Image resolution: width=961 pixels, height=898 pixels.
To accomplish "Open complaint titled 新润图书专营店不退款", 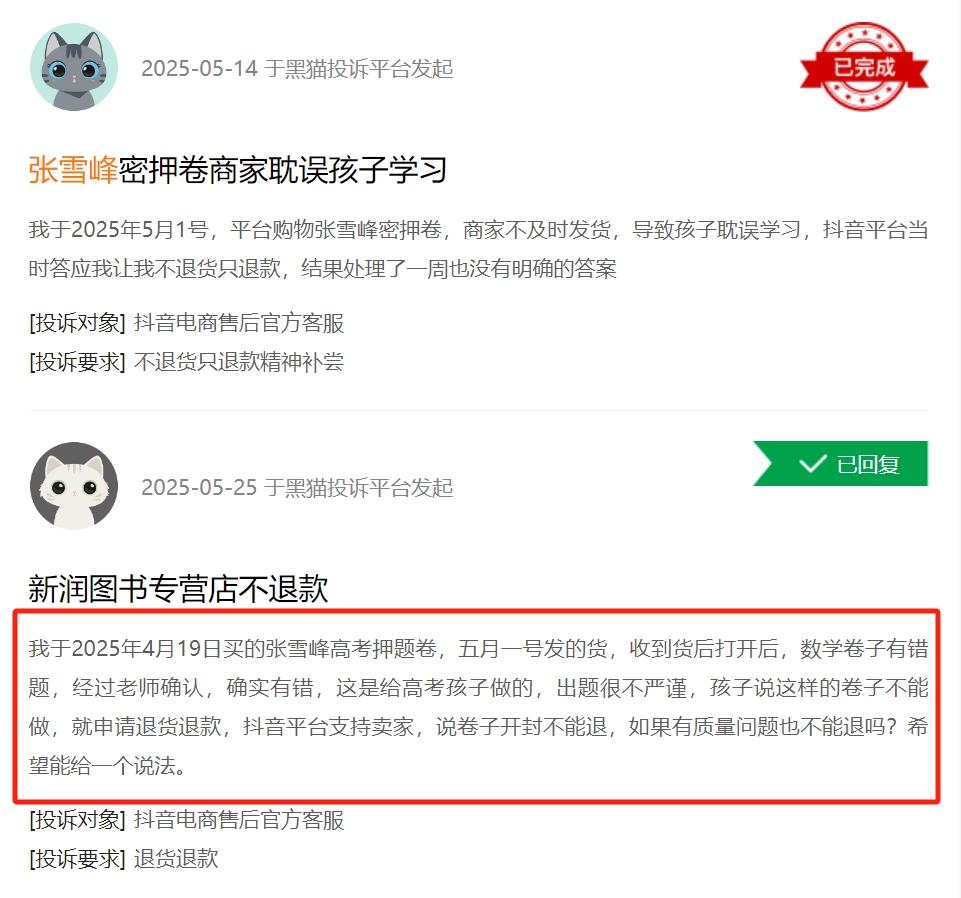I will 178,588.
